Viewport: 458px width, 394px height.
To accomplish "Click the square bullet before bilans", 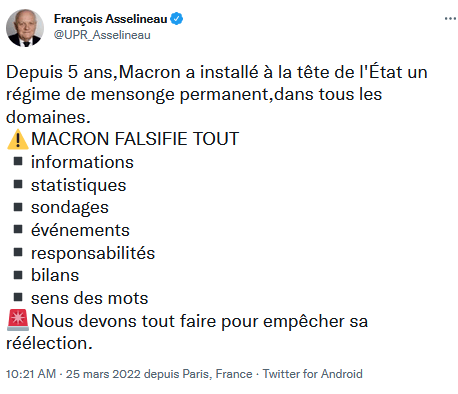I will click(18, 275).
